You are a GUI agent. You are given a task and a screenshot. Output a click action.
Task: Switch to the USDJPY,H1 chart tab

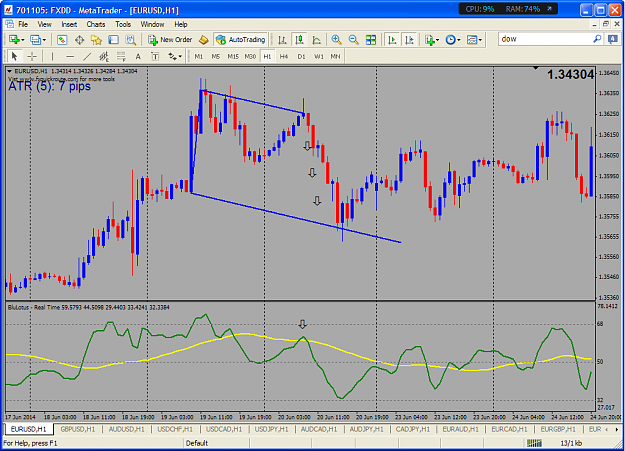coord(271,429)
